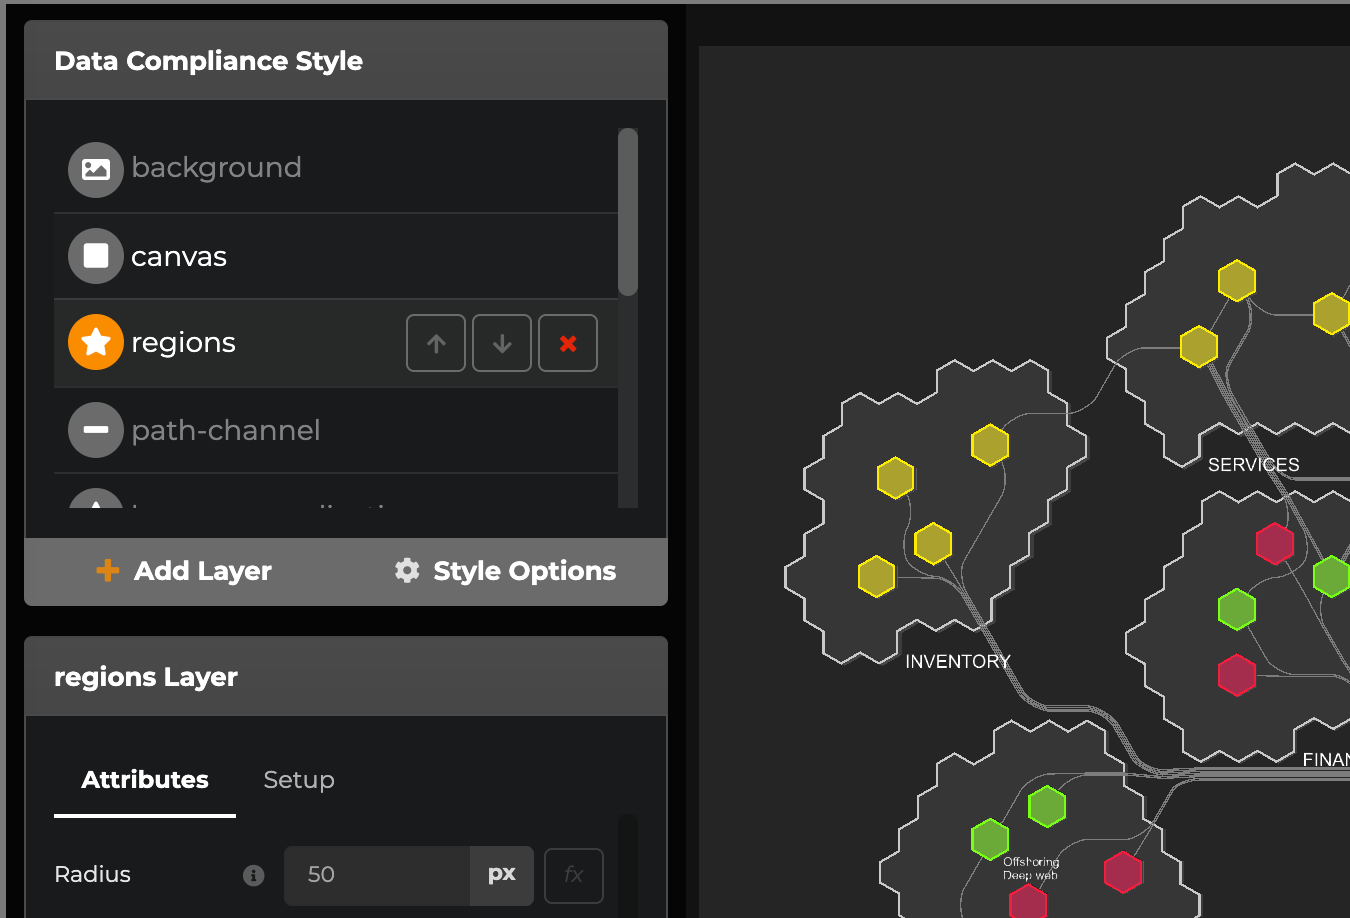Move regions layer down
Screen dimensions: 1350x918
[x=502, y=343]
